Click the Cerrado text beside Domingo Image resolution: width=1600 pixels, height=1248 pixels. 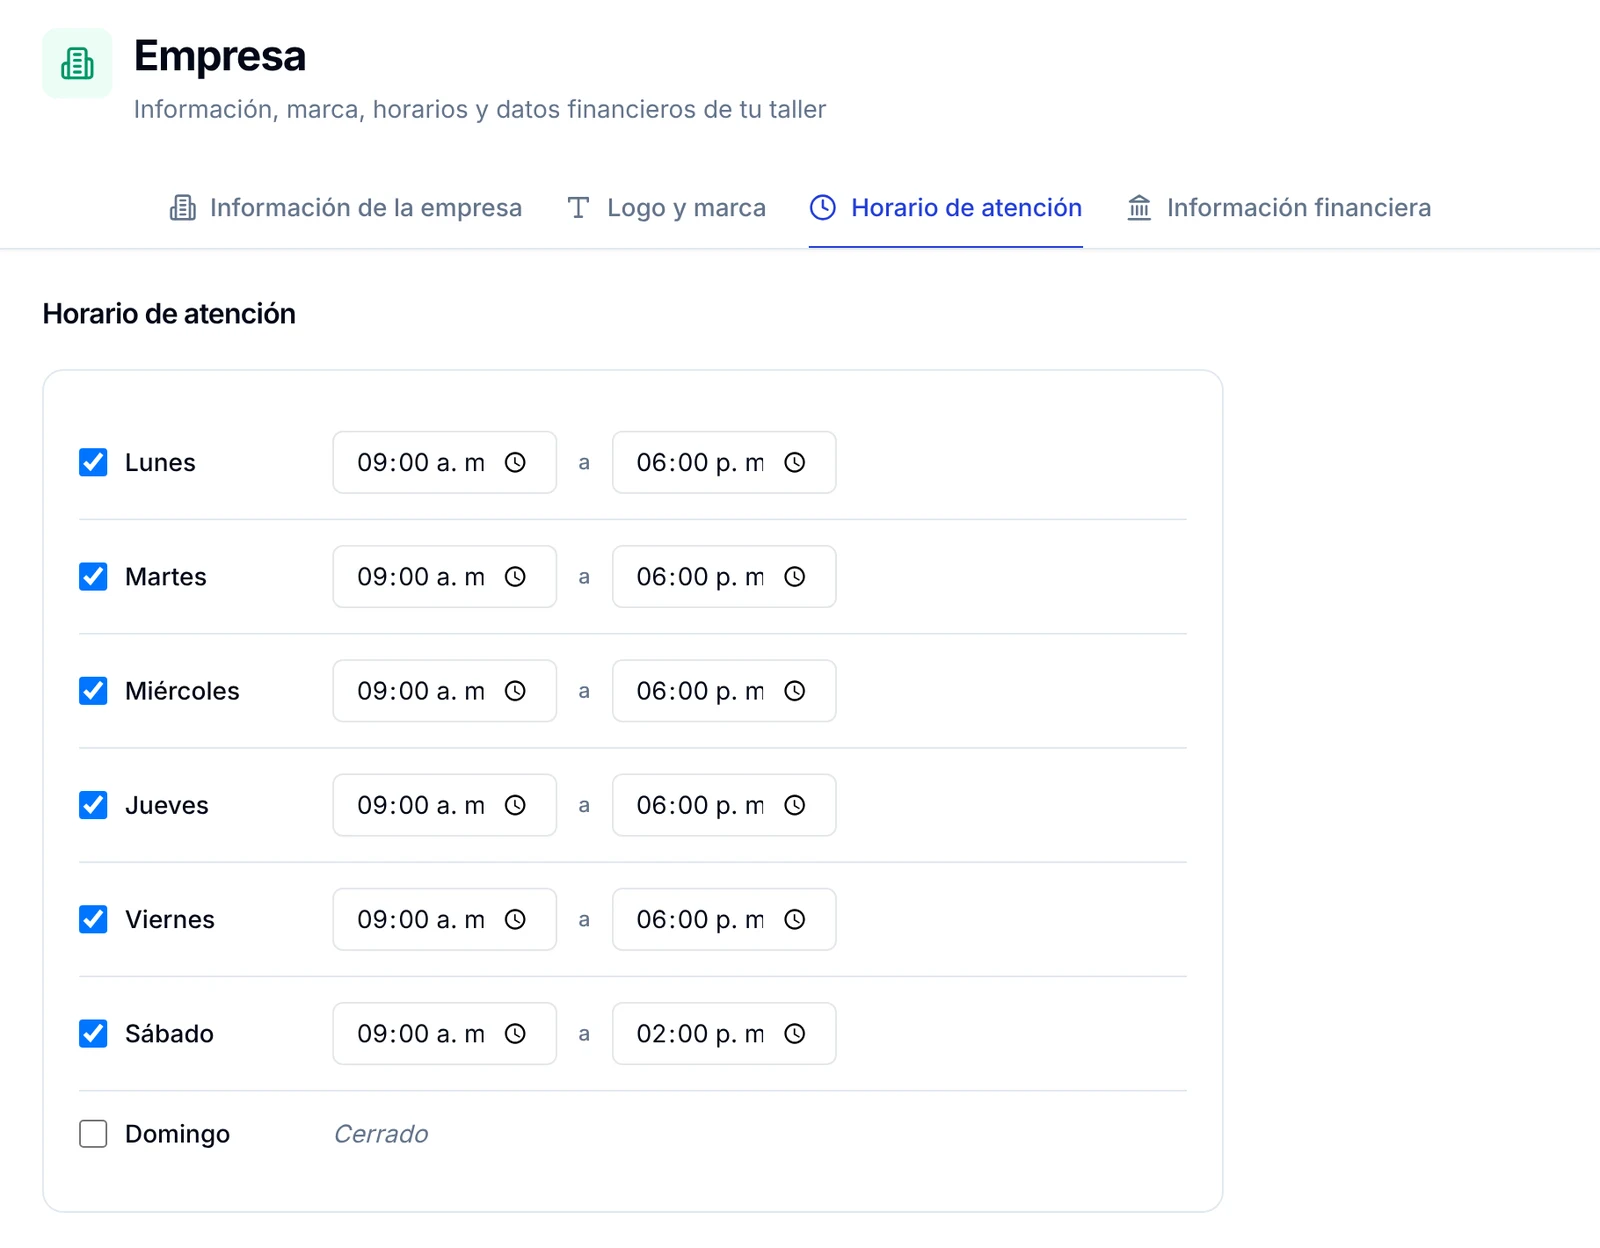click(x=381, y=1134)
